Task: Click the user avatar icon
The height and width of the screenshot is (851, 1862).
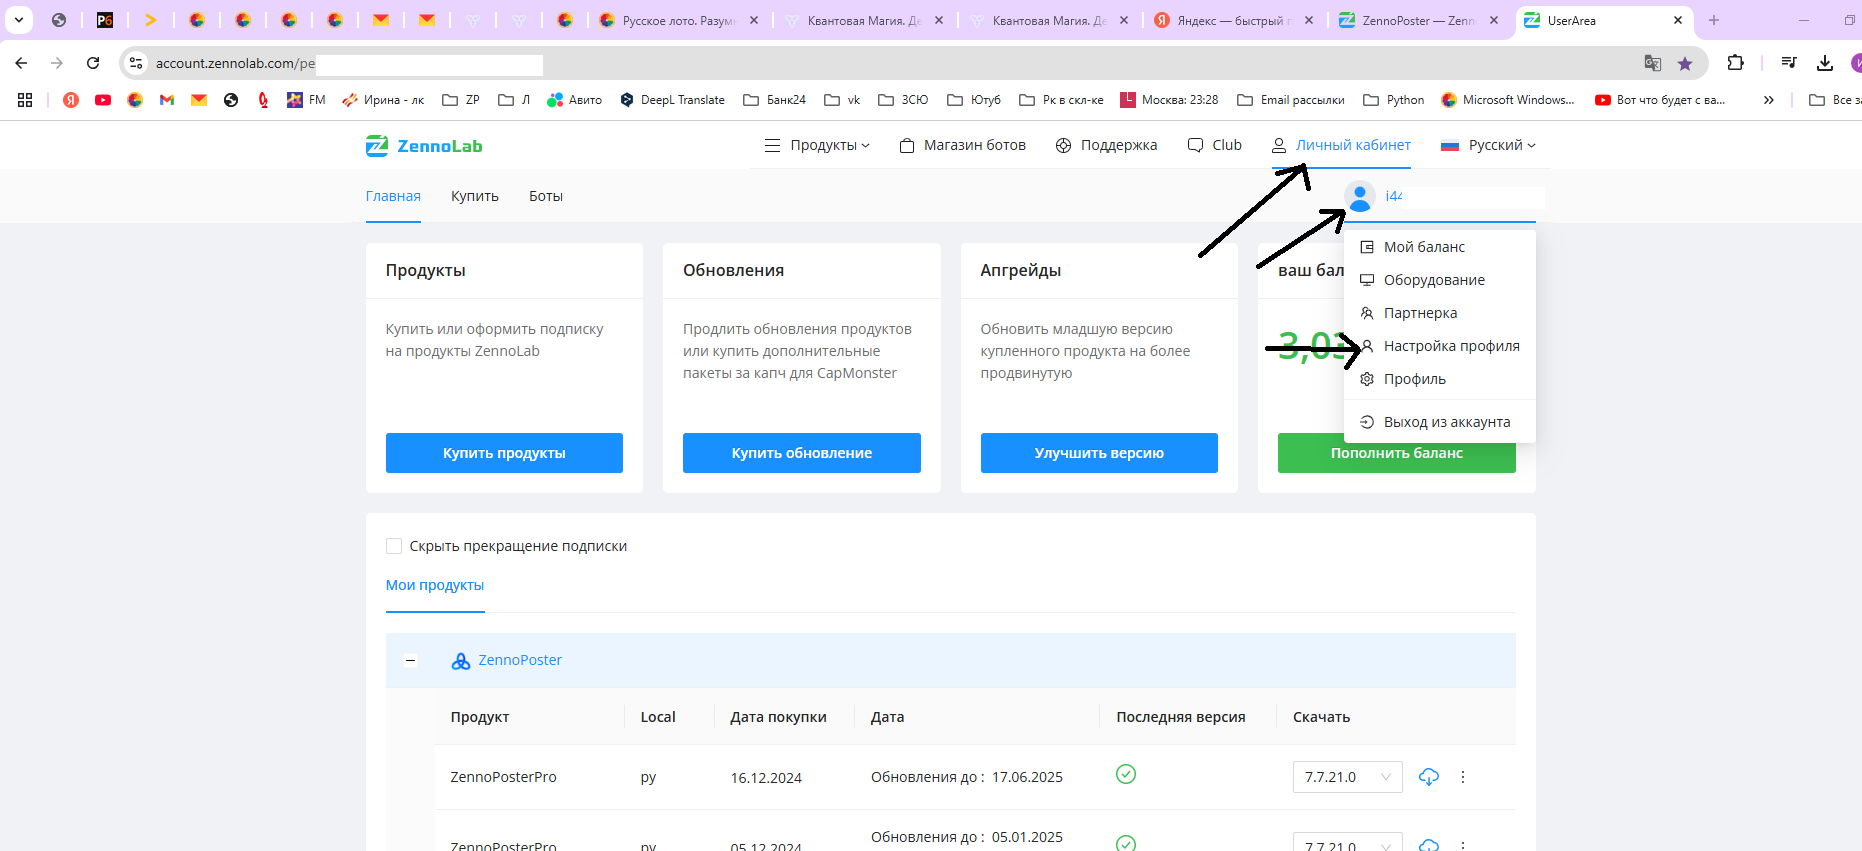Action: pos(1359,197)
